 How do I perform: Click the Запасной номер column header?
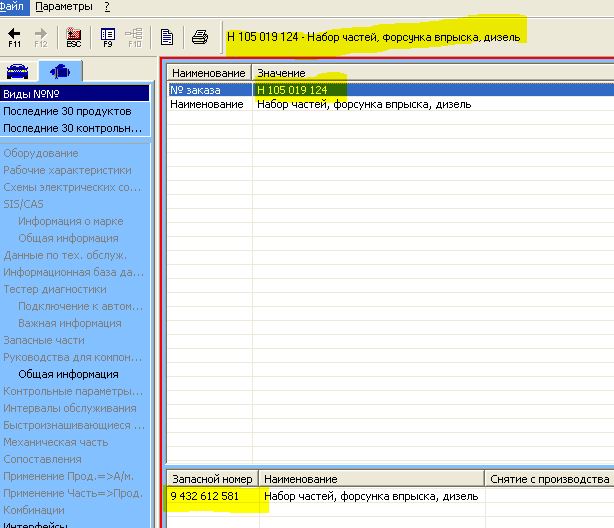point(211,479)
